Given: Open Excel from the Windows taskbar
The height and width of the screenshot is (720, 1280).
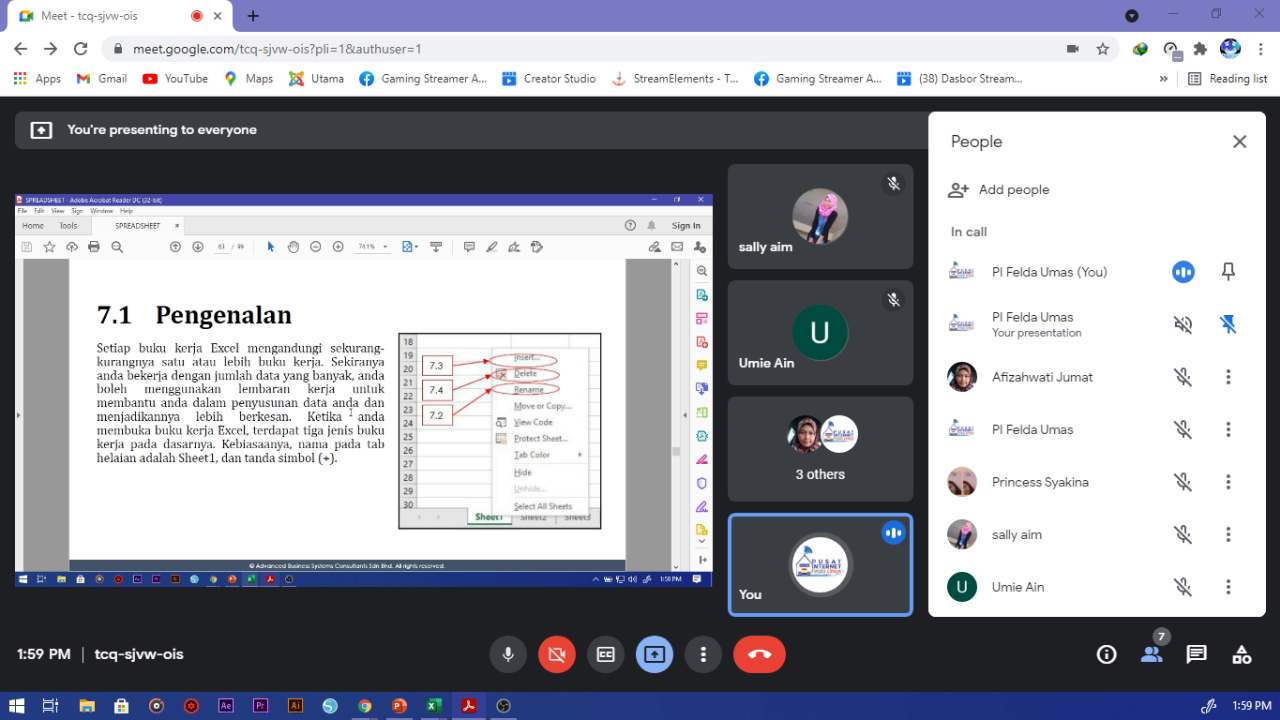Looking at the screenshot, I should click(434, 706).
